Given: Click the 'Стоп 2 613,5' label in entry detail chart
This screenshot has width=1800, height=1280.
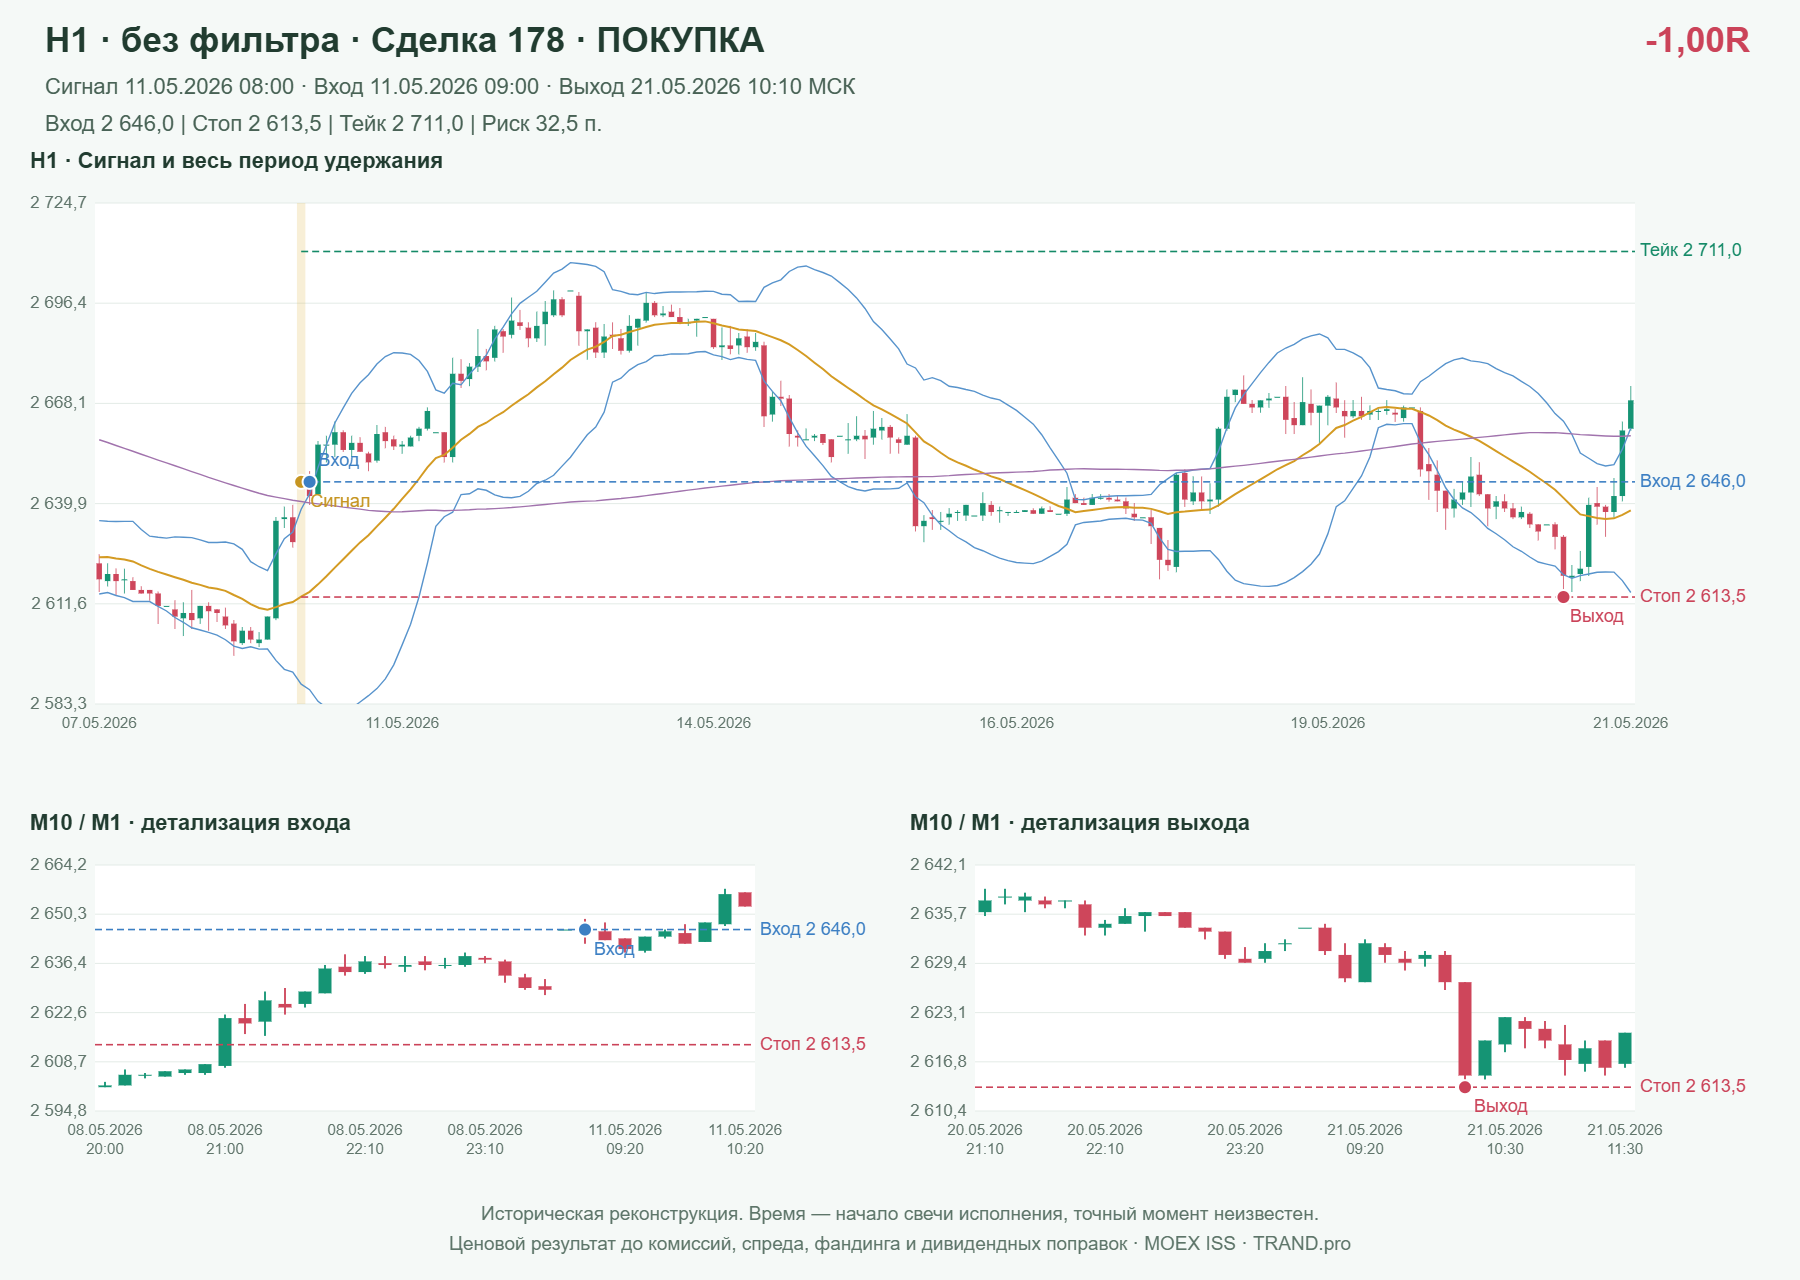Looking at the screenshot, I should coord(812,1044).
